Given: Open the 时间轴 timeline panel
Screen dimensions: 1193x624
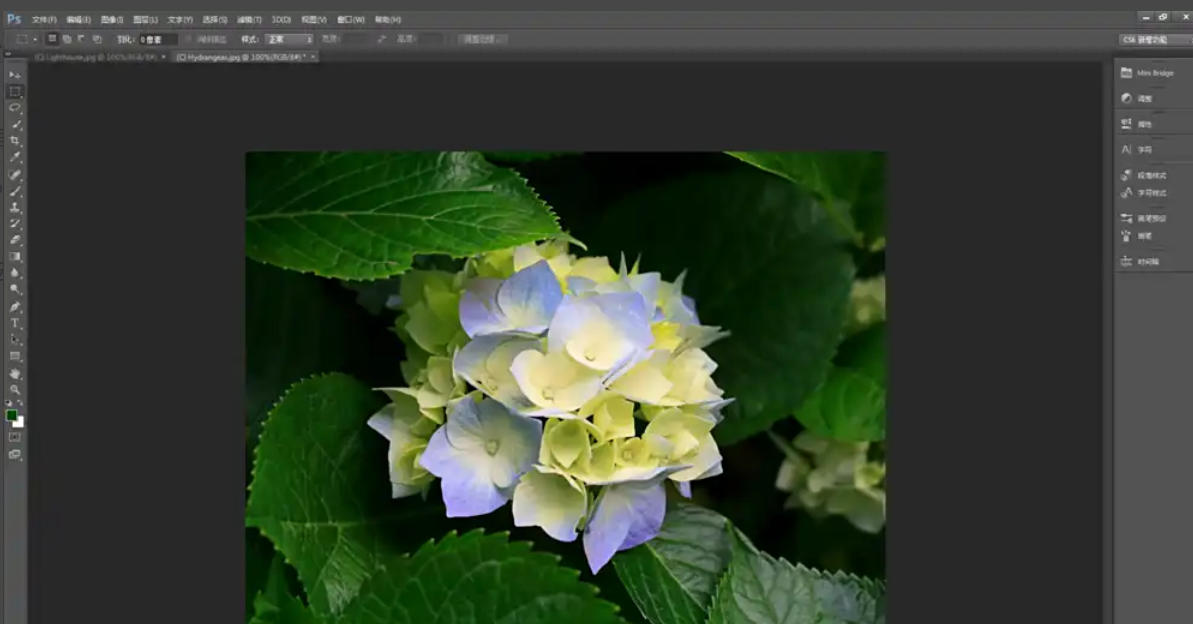Looking at the screenshot, I should click(x=1145, y=260).
